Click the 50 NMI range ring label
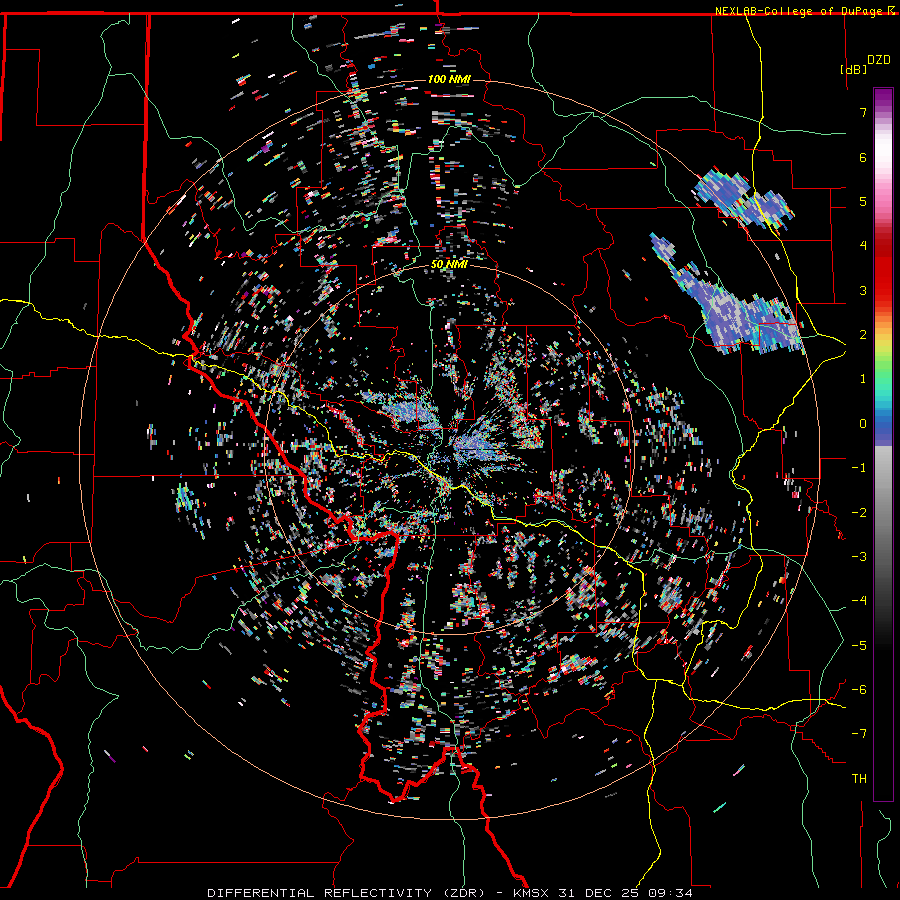 (x=449, y=265)
